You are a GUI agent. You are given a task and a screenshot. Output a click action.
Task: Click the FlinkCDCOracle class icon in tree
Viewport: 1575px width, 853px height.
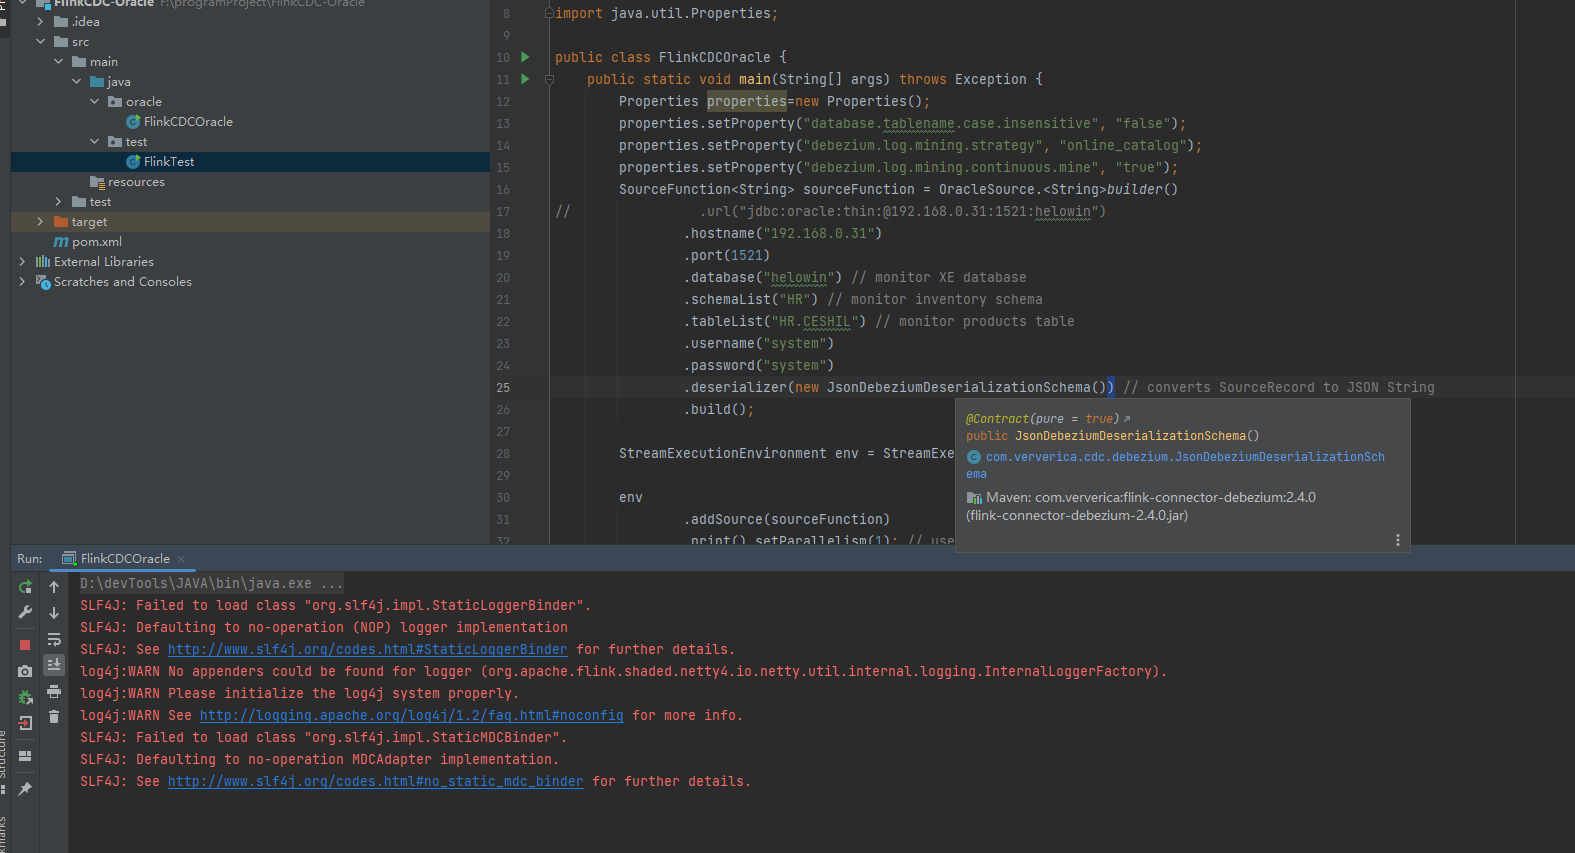point(133,121)
